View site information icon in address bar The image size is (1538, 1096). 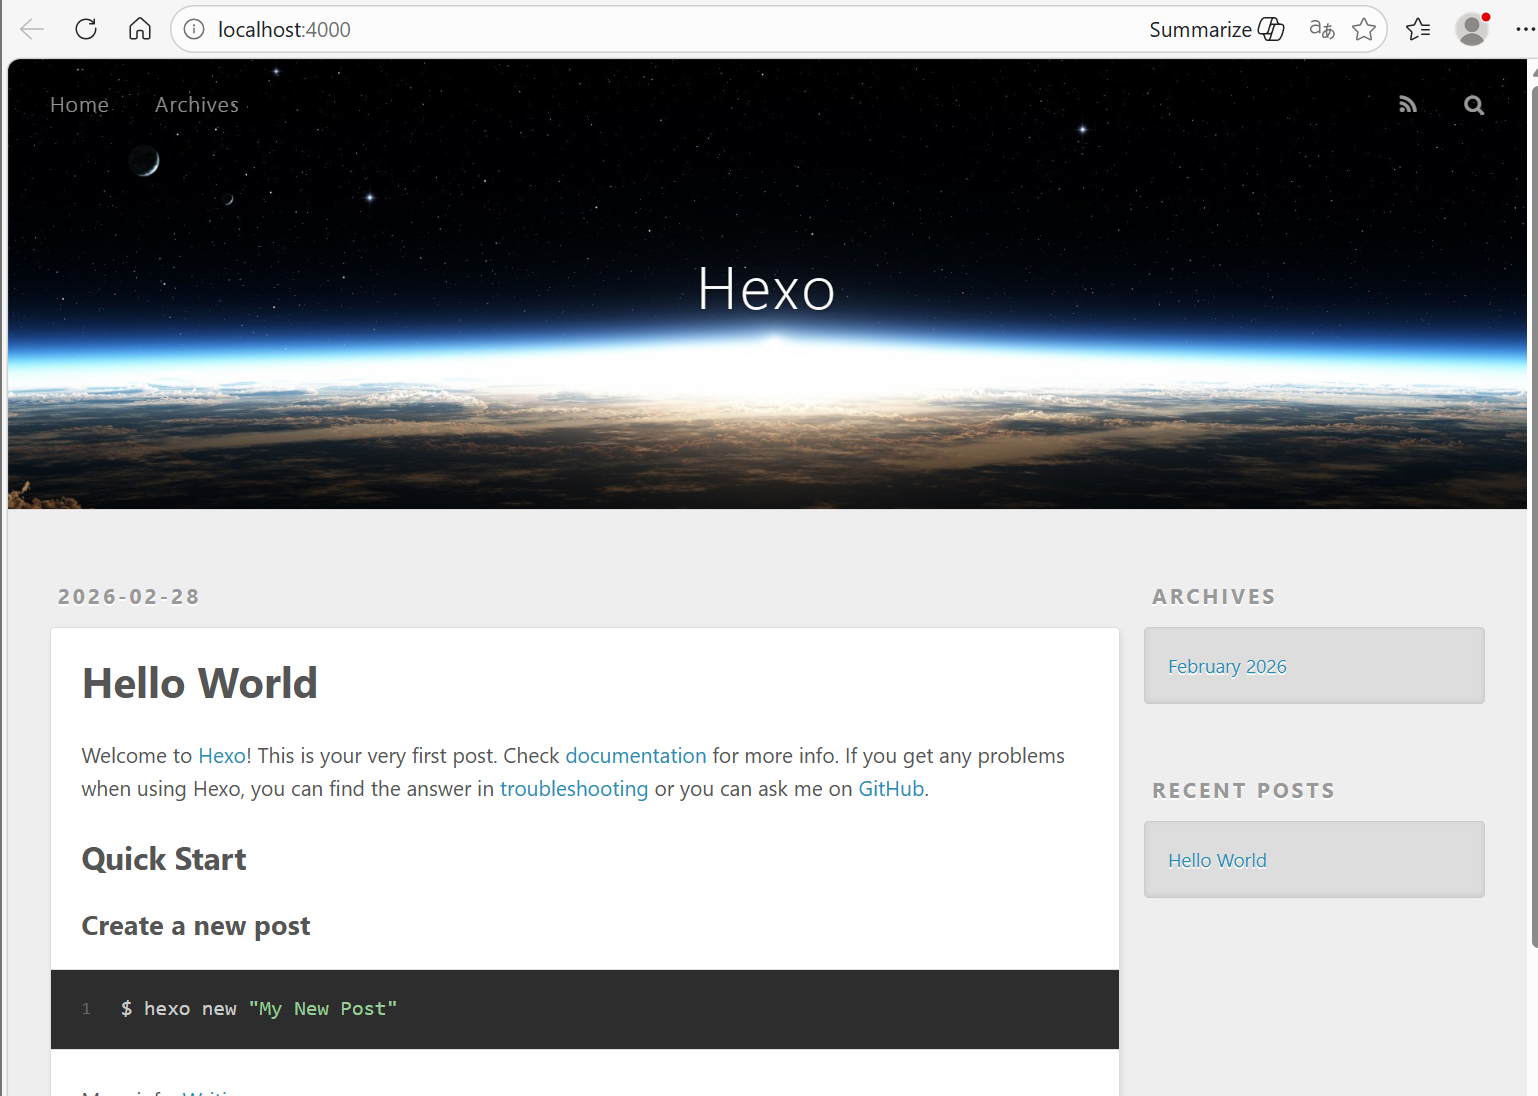[x=195, y=30]
